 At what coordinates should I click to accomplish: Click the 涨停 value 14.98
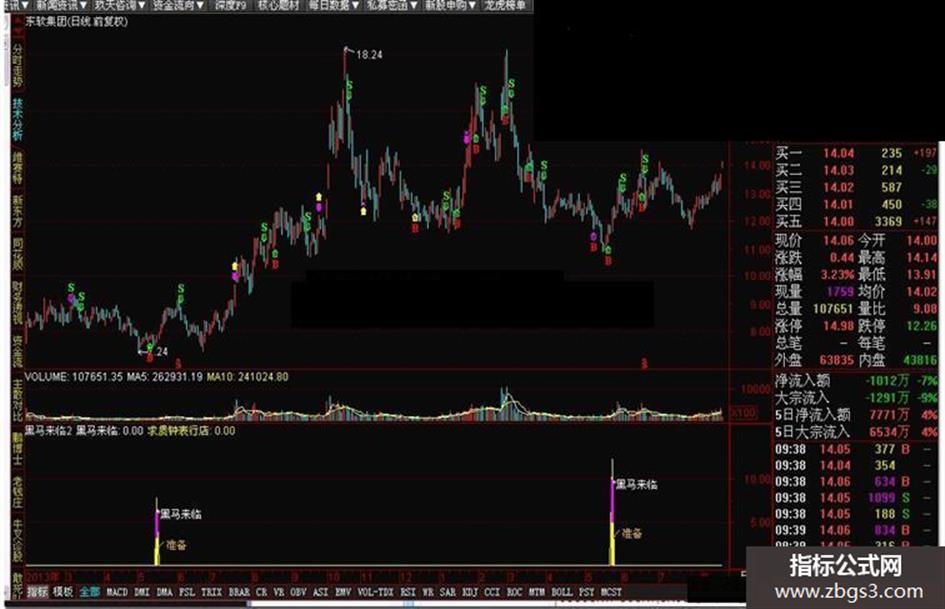[838, 326]
